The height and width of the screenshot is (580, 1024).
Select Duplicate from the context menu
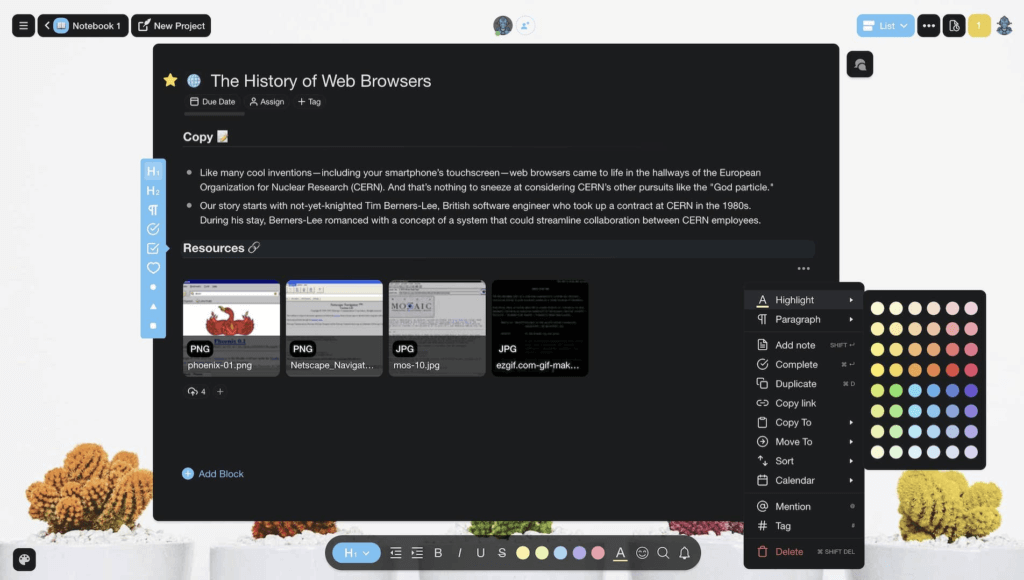coord(795,384)
